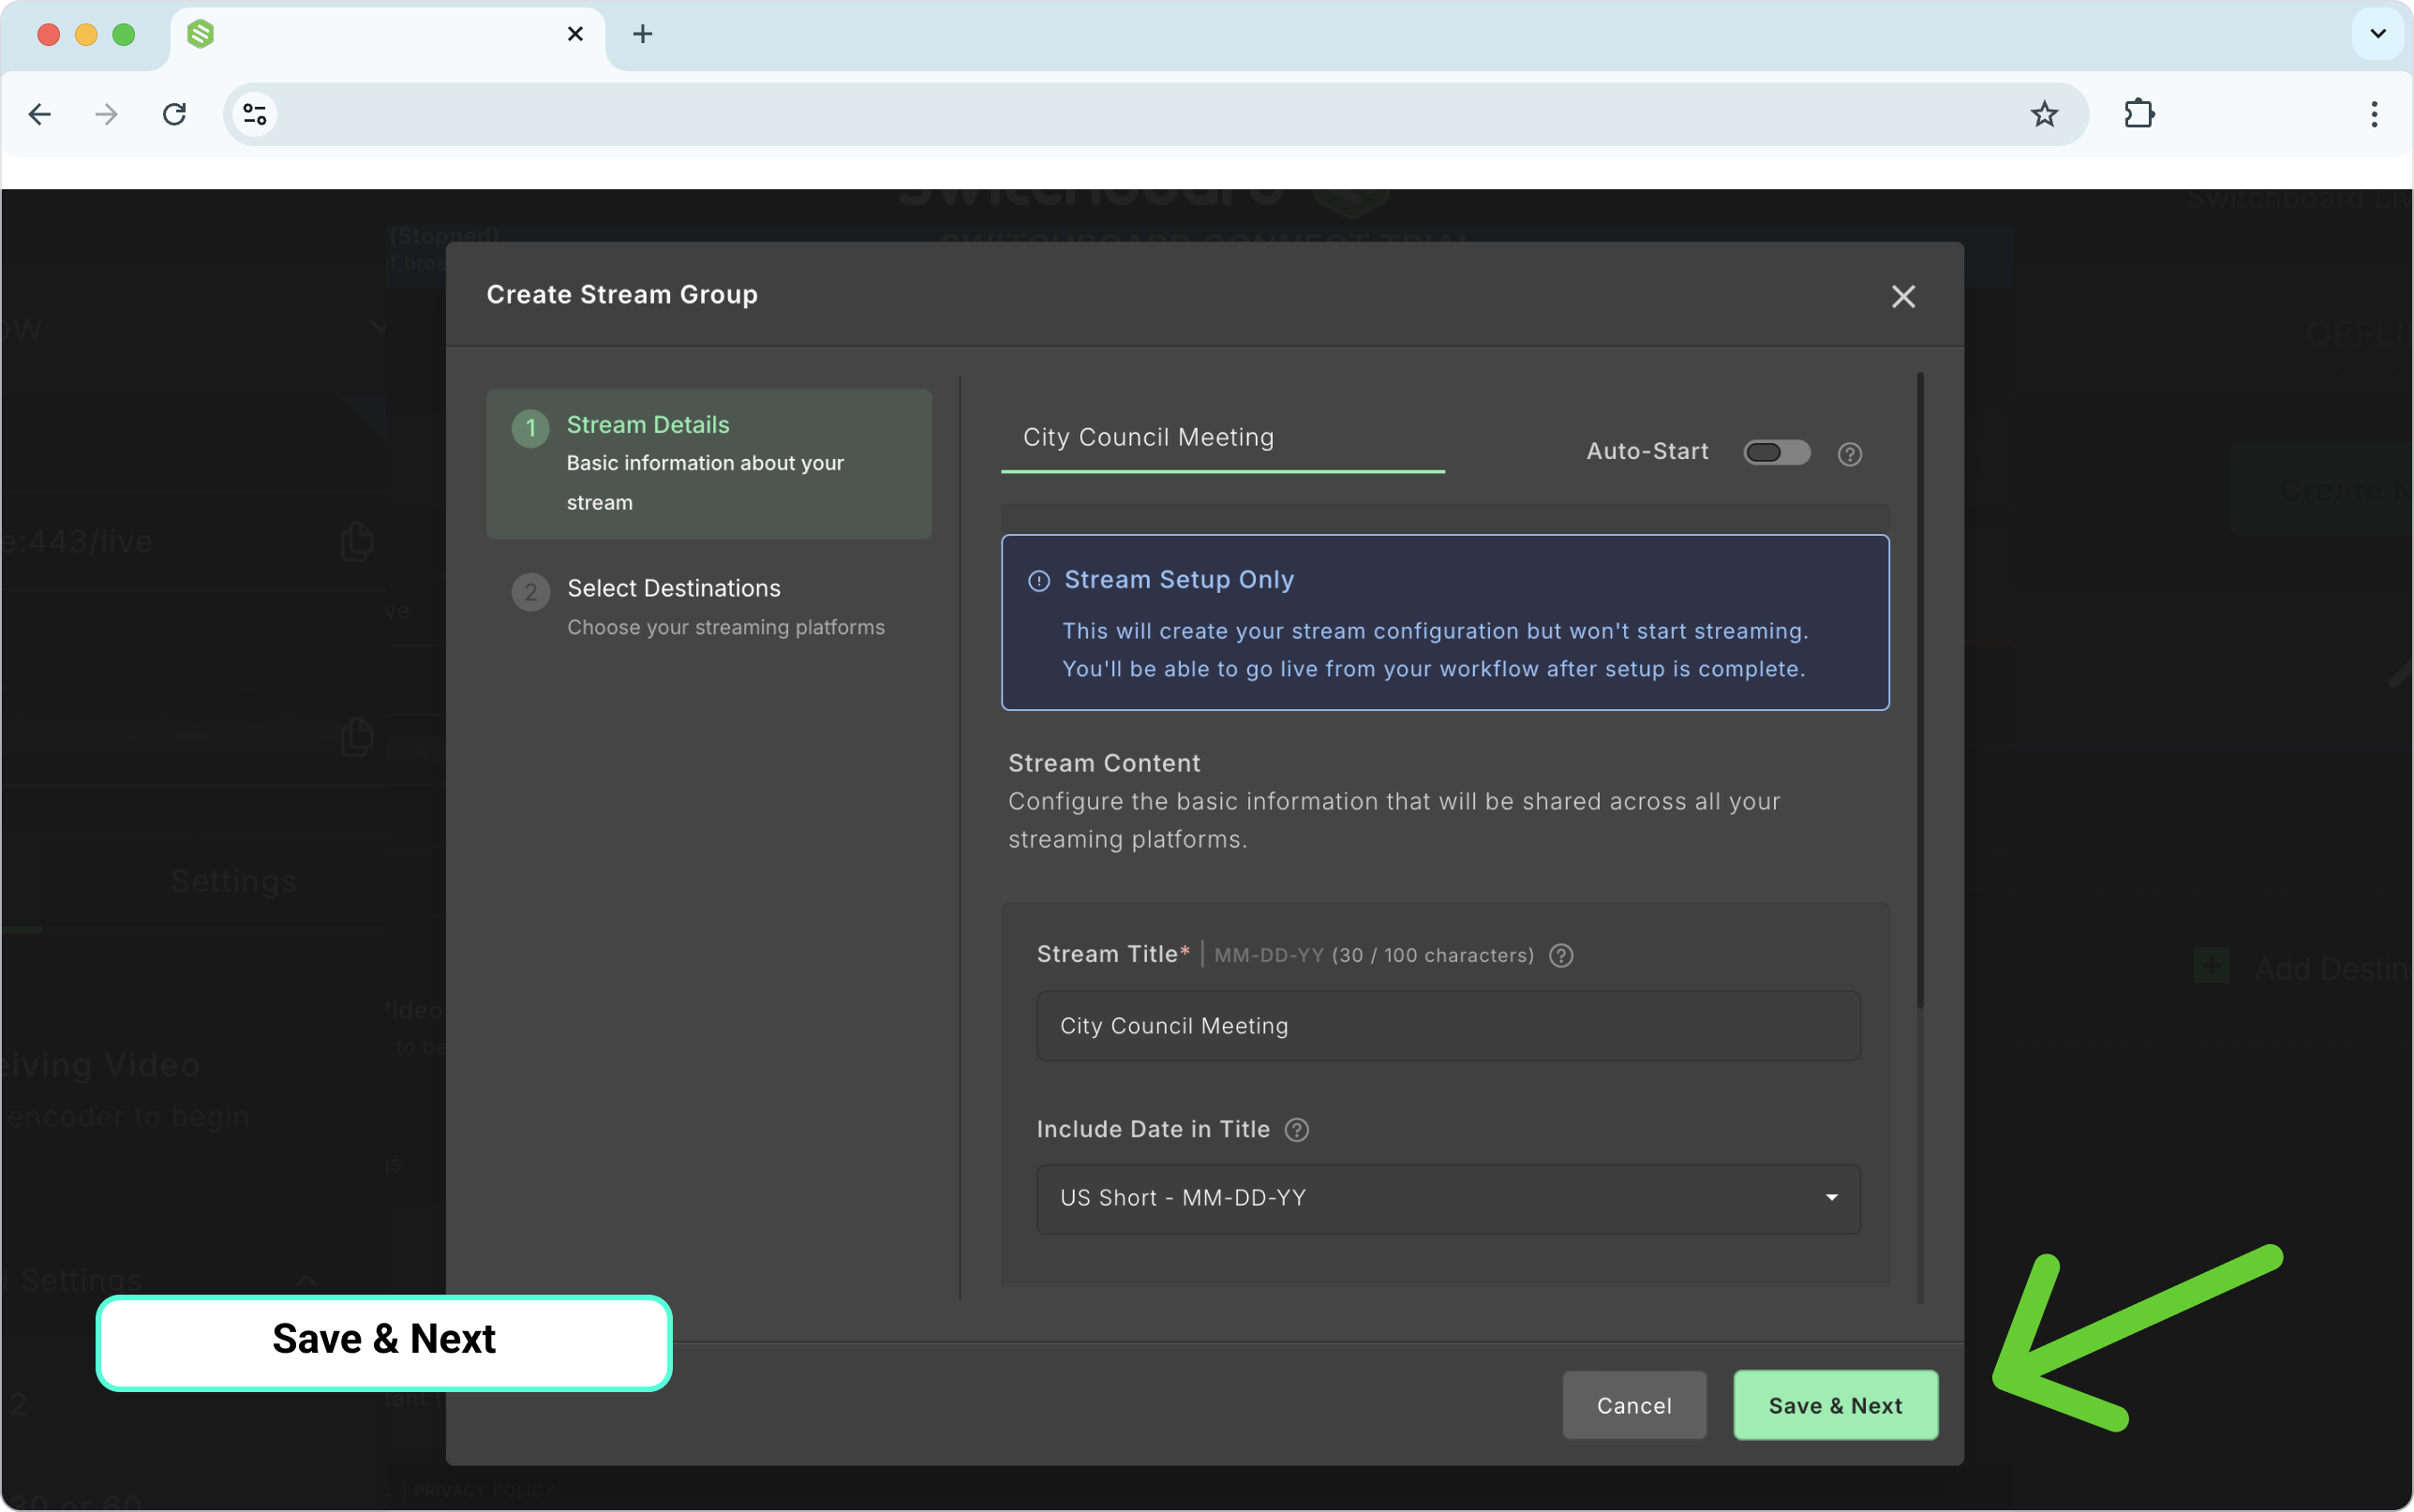The width and height of the screenshot is (2414, 1512).
Task: Bookmark this page with the star icon
Action: pos(2044,114)
